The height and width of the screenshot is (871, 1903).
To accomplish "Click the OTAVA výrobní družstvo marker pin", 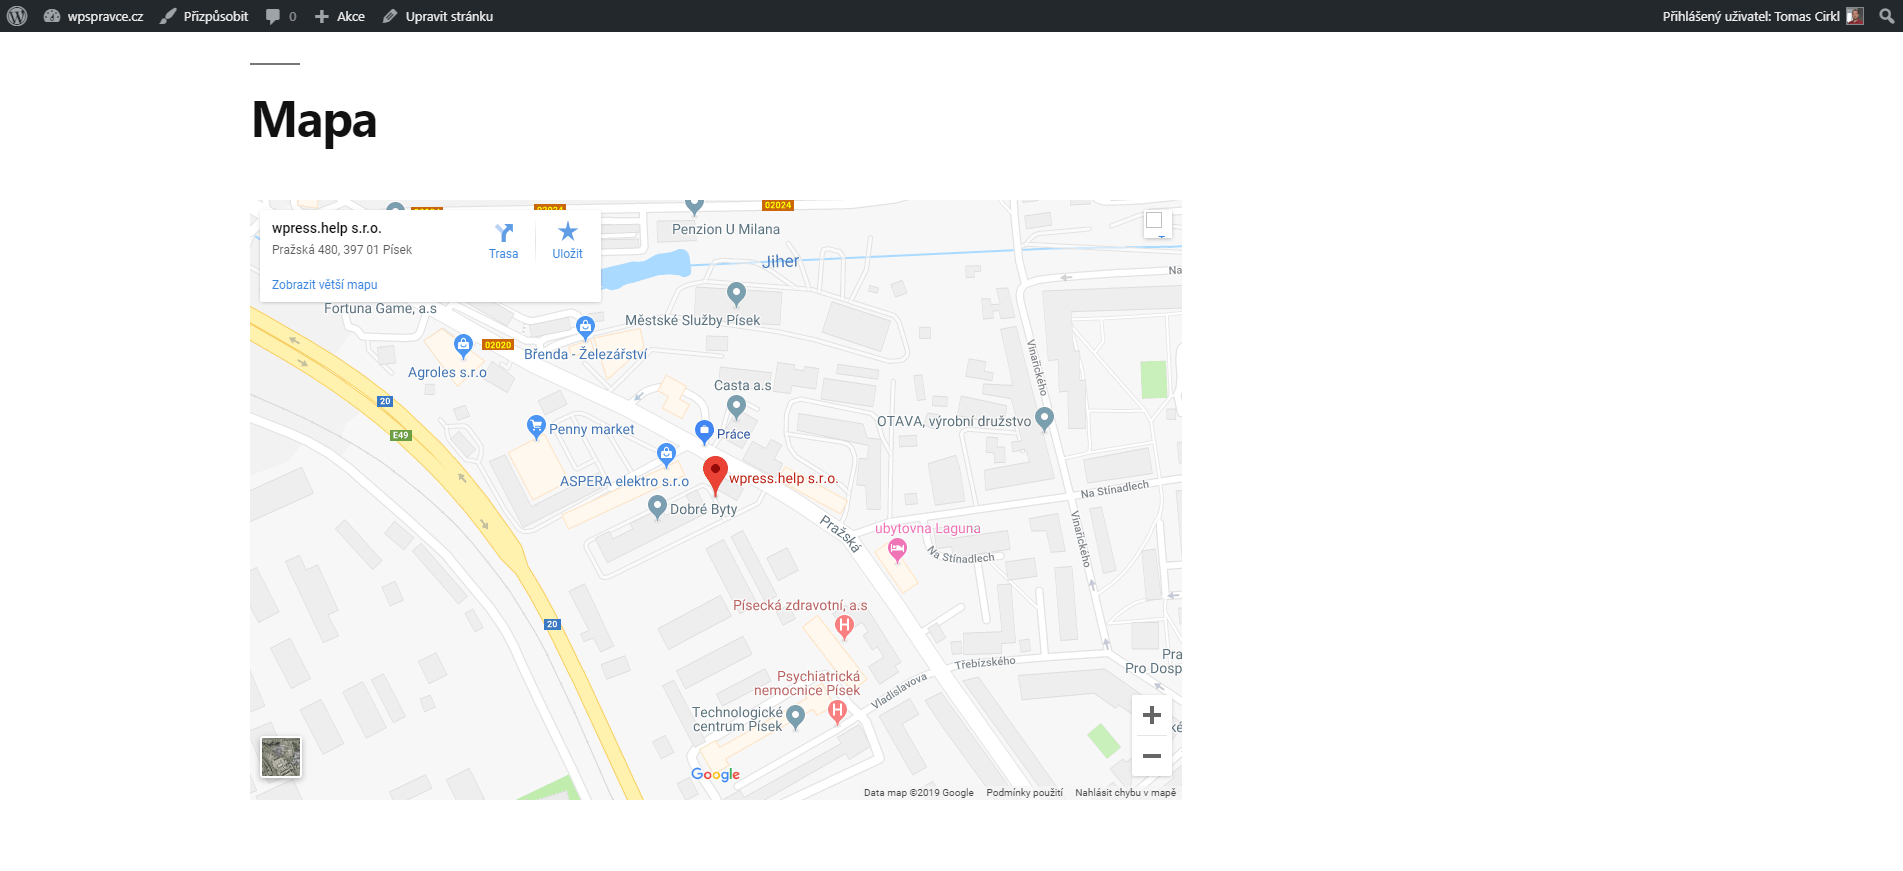I will pos(1045,419).
